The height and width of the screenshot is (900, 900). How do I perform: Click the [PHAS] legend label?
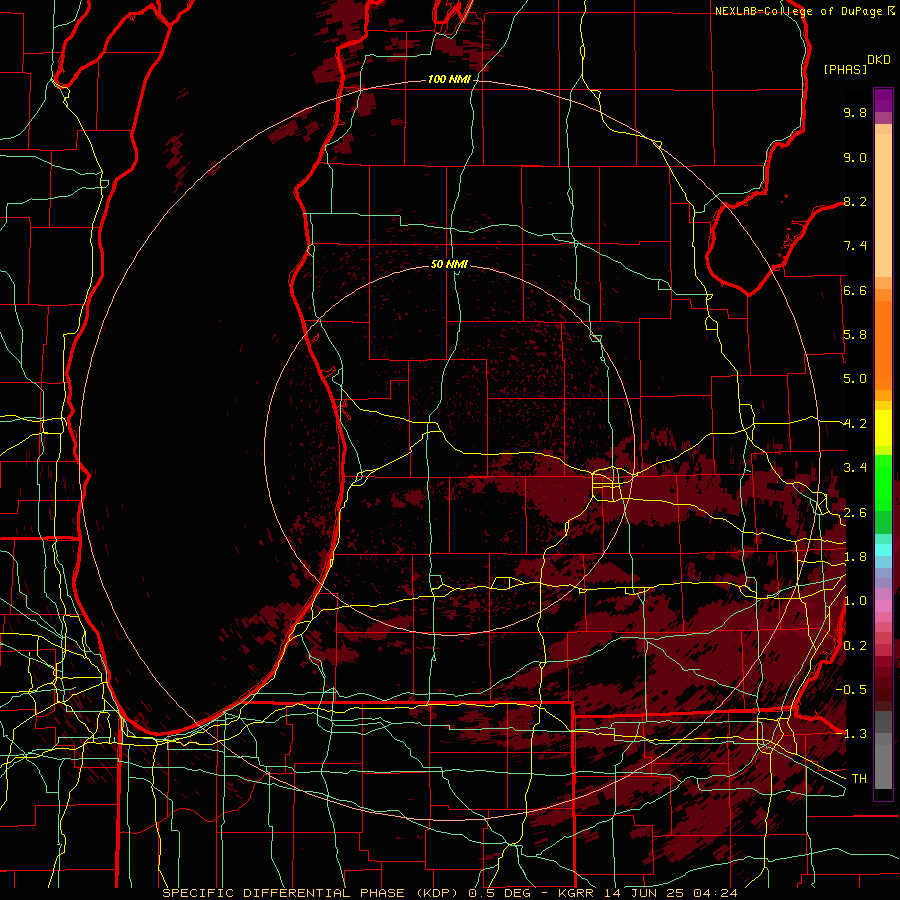click(x=845, y=69)
